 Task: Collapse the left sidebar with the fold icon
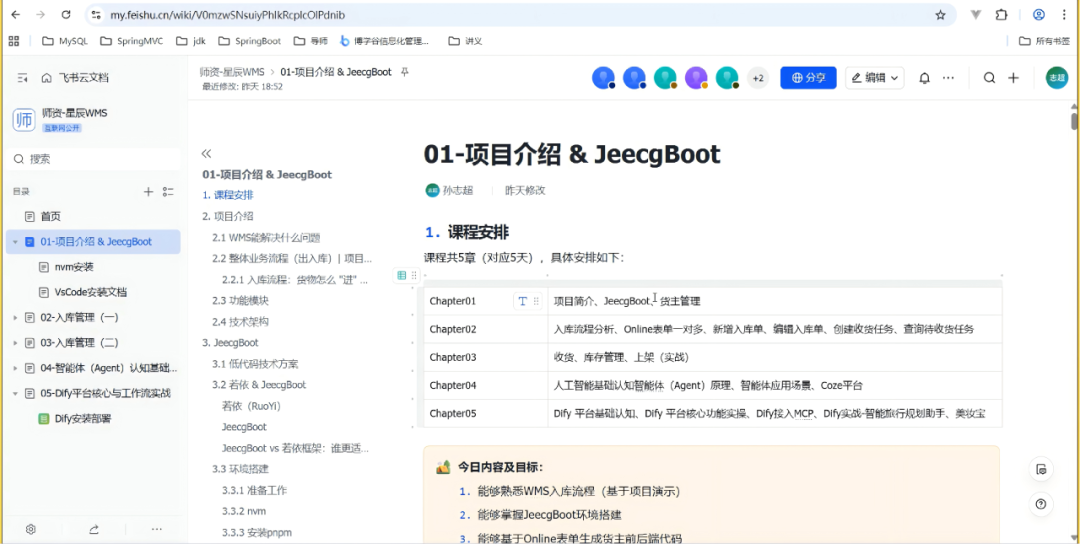22,78
